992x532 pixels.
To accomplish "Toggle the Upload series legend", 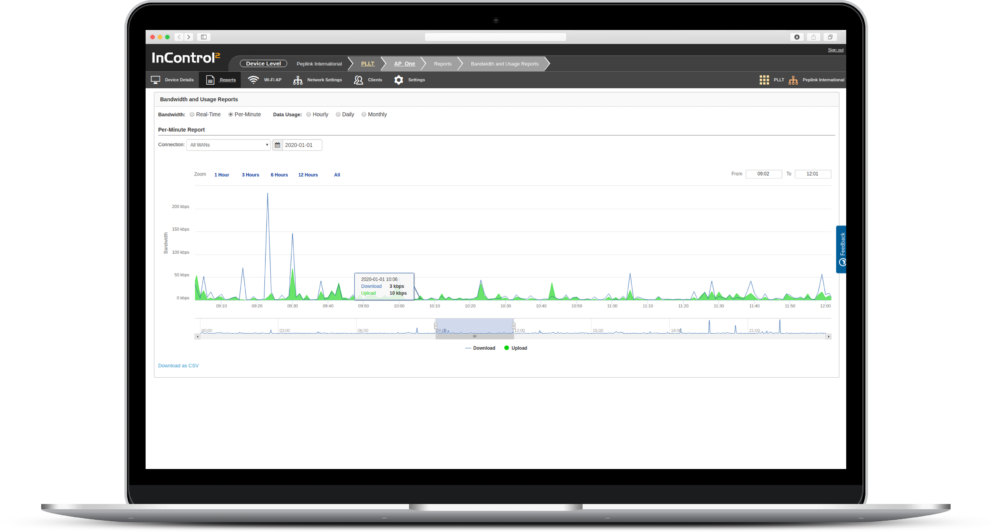I will click(516, 348).
